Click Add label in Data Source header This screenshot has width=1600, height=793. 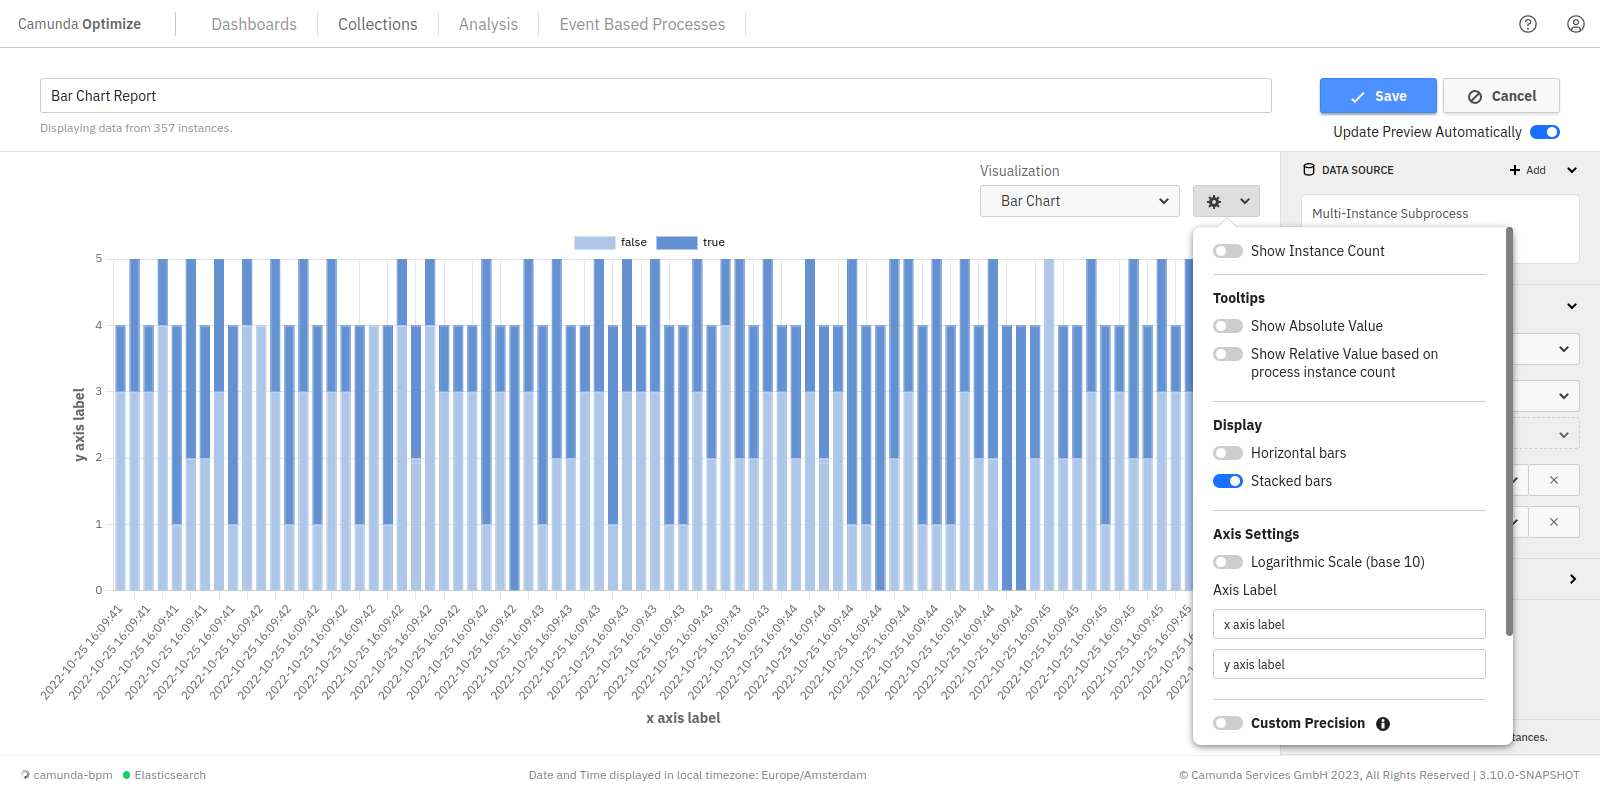(x=1536, y=170)
